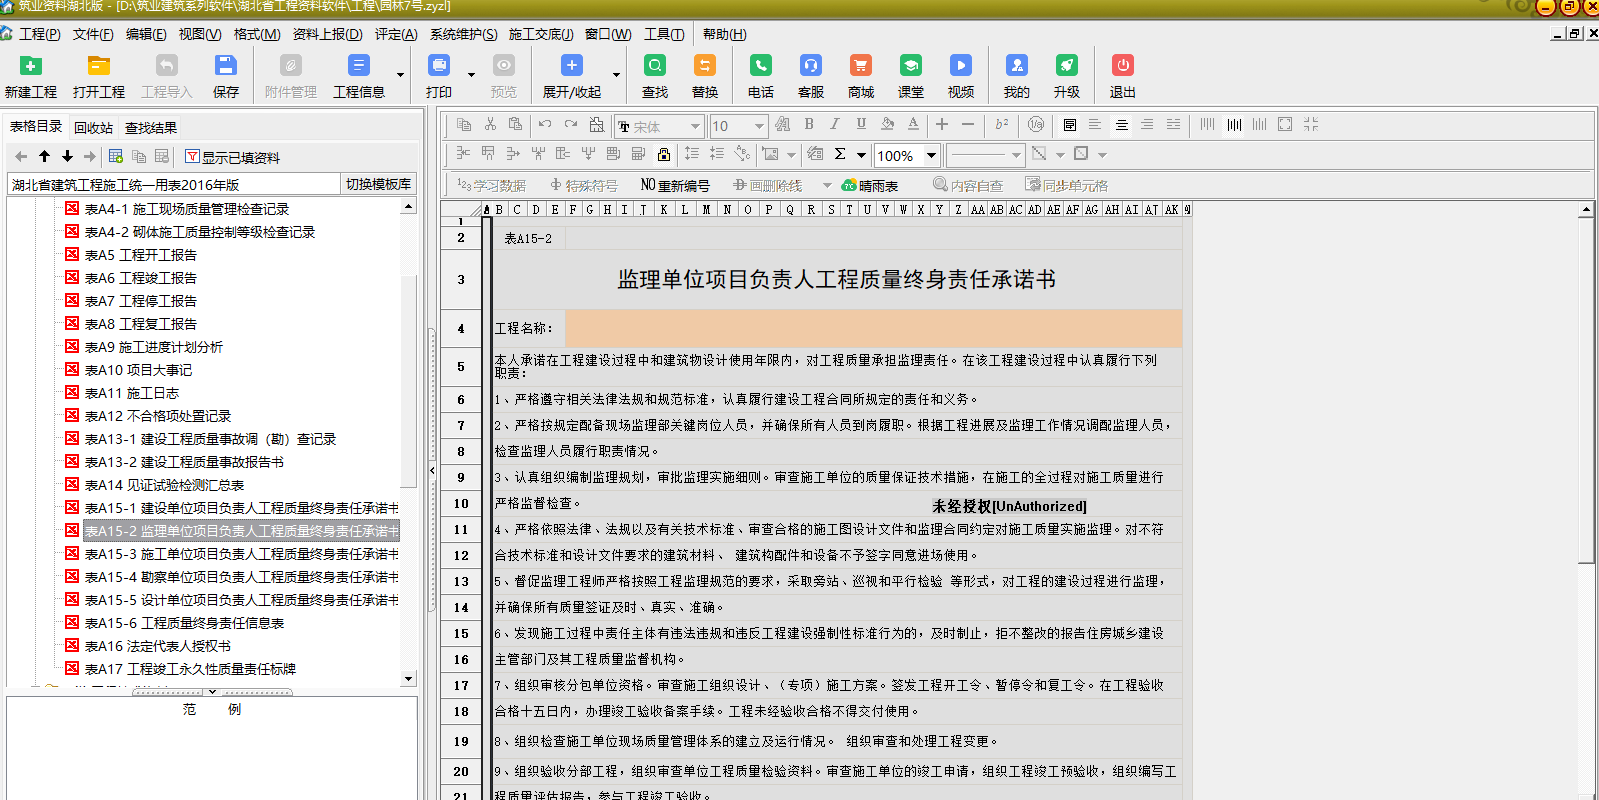1599x800 pixels.
Task: Open the 系统维护(S) menu
Action: pos(463,34)
